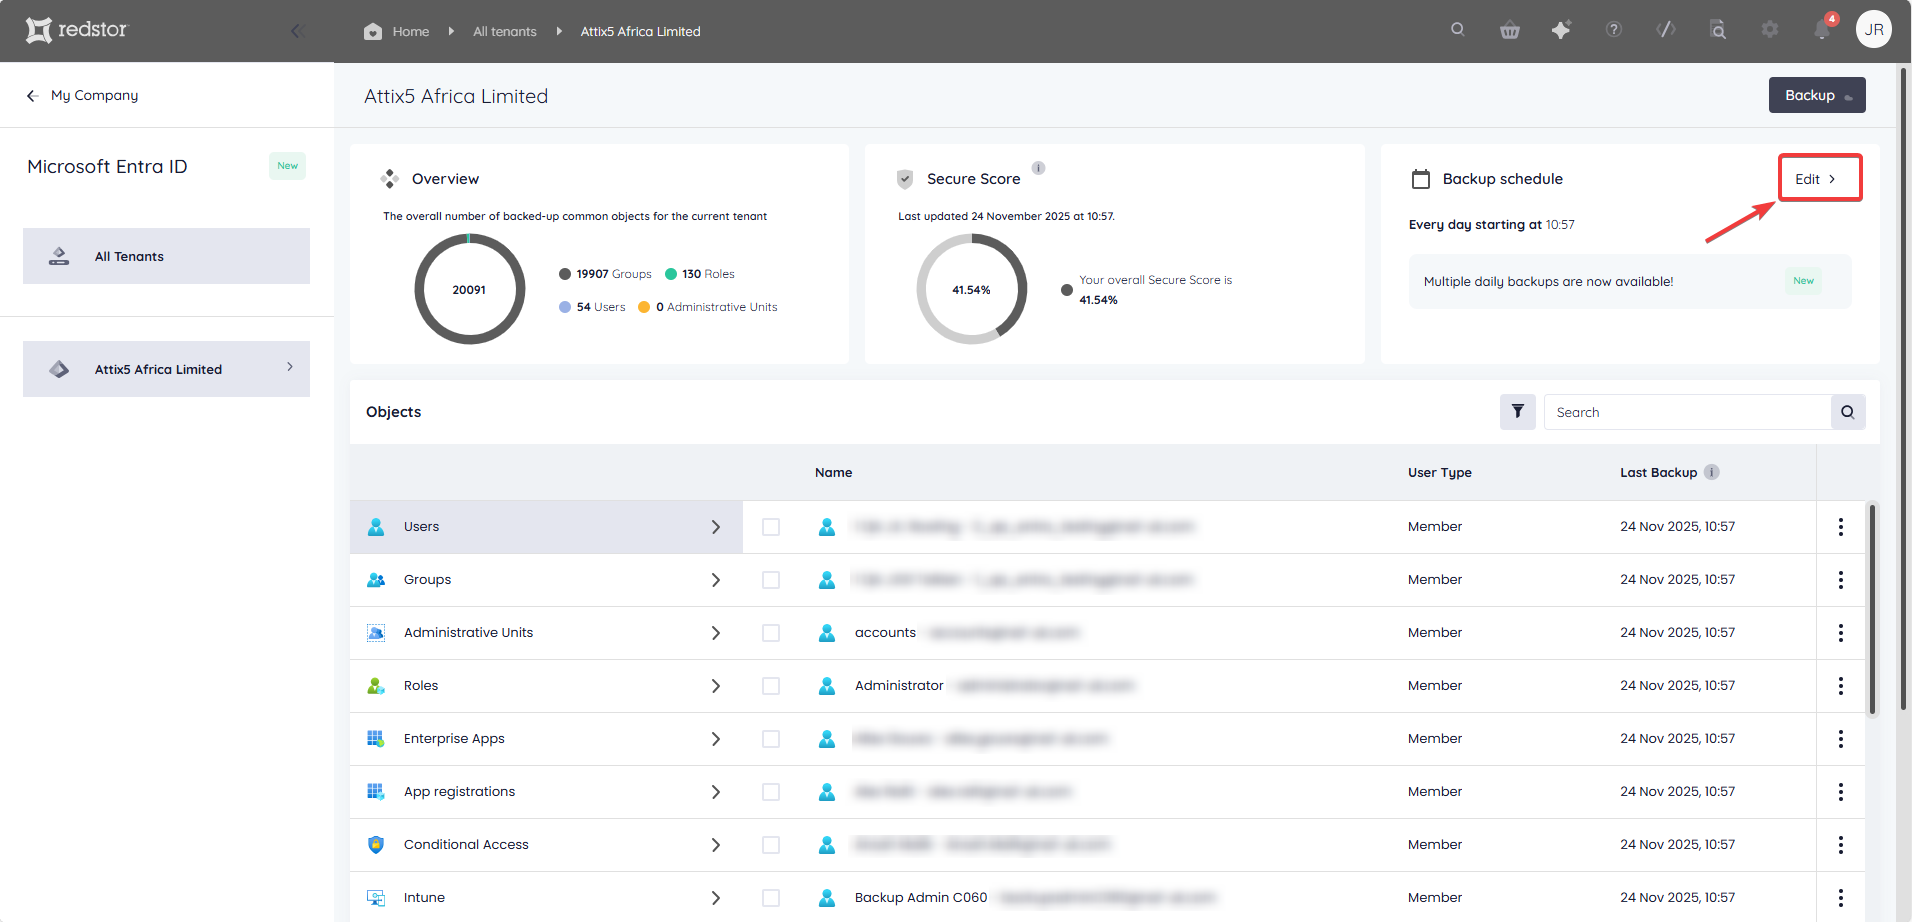The height and width of the screenshot is (922, 1912).
Task: Click the Secure Score 41.54% gauge
Action: (x=972, y=289)
